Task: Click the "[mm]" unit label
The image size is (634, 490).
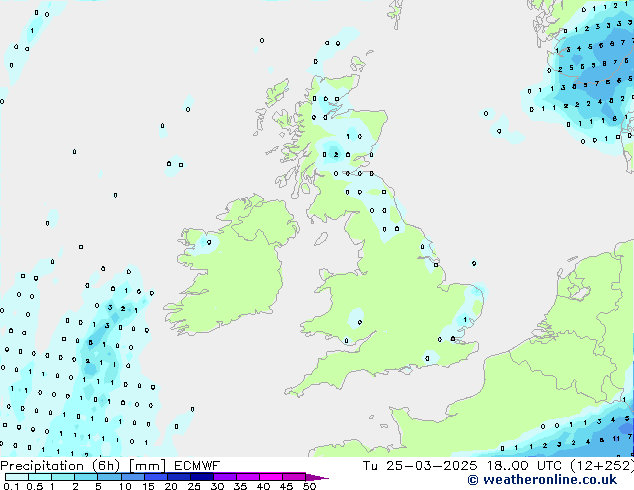Action: [147, 466]
